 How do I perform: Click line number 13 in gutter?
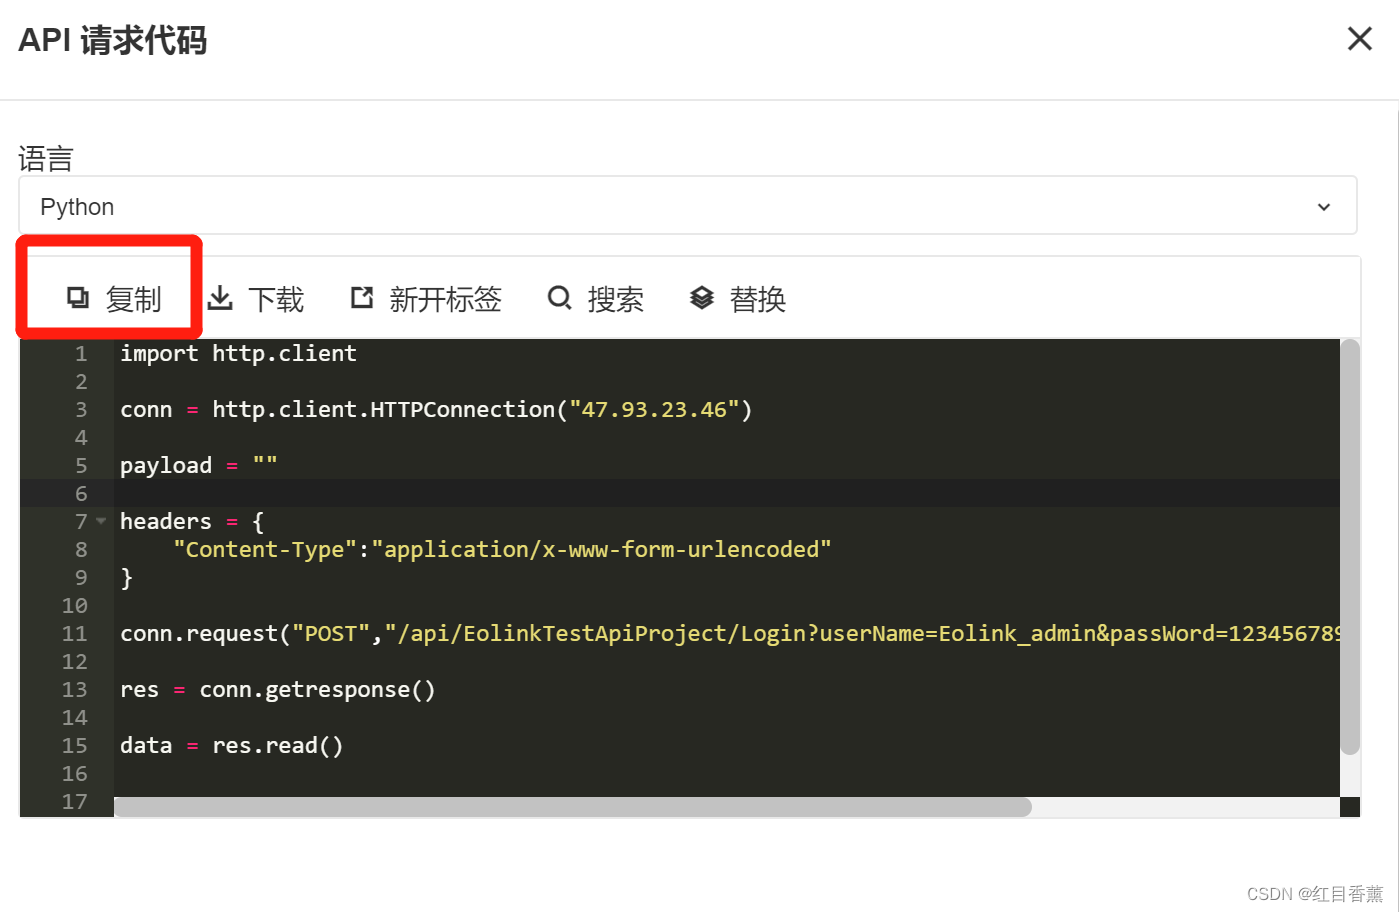75,689
